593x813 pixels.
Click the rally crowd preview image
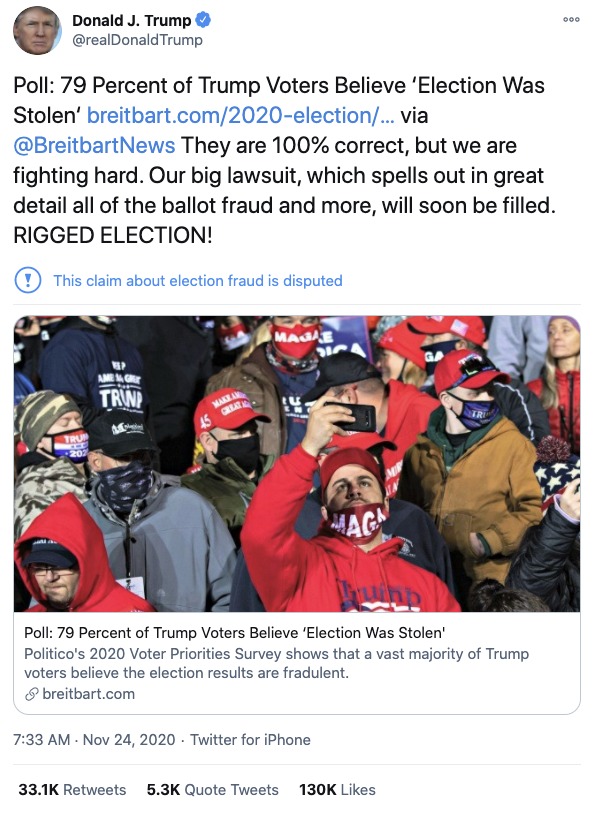point(296,465)
